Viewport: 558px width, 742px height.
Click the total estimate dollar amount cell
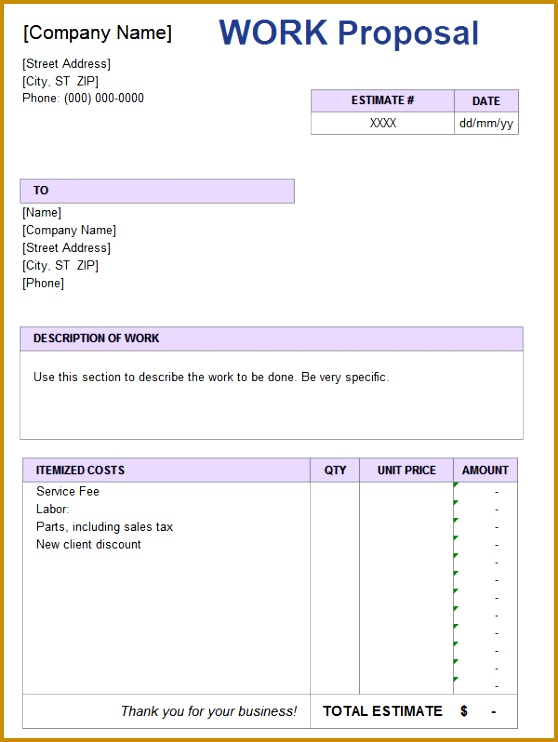(485, 711)
